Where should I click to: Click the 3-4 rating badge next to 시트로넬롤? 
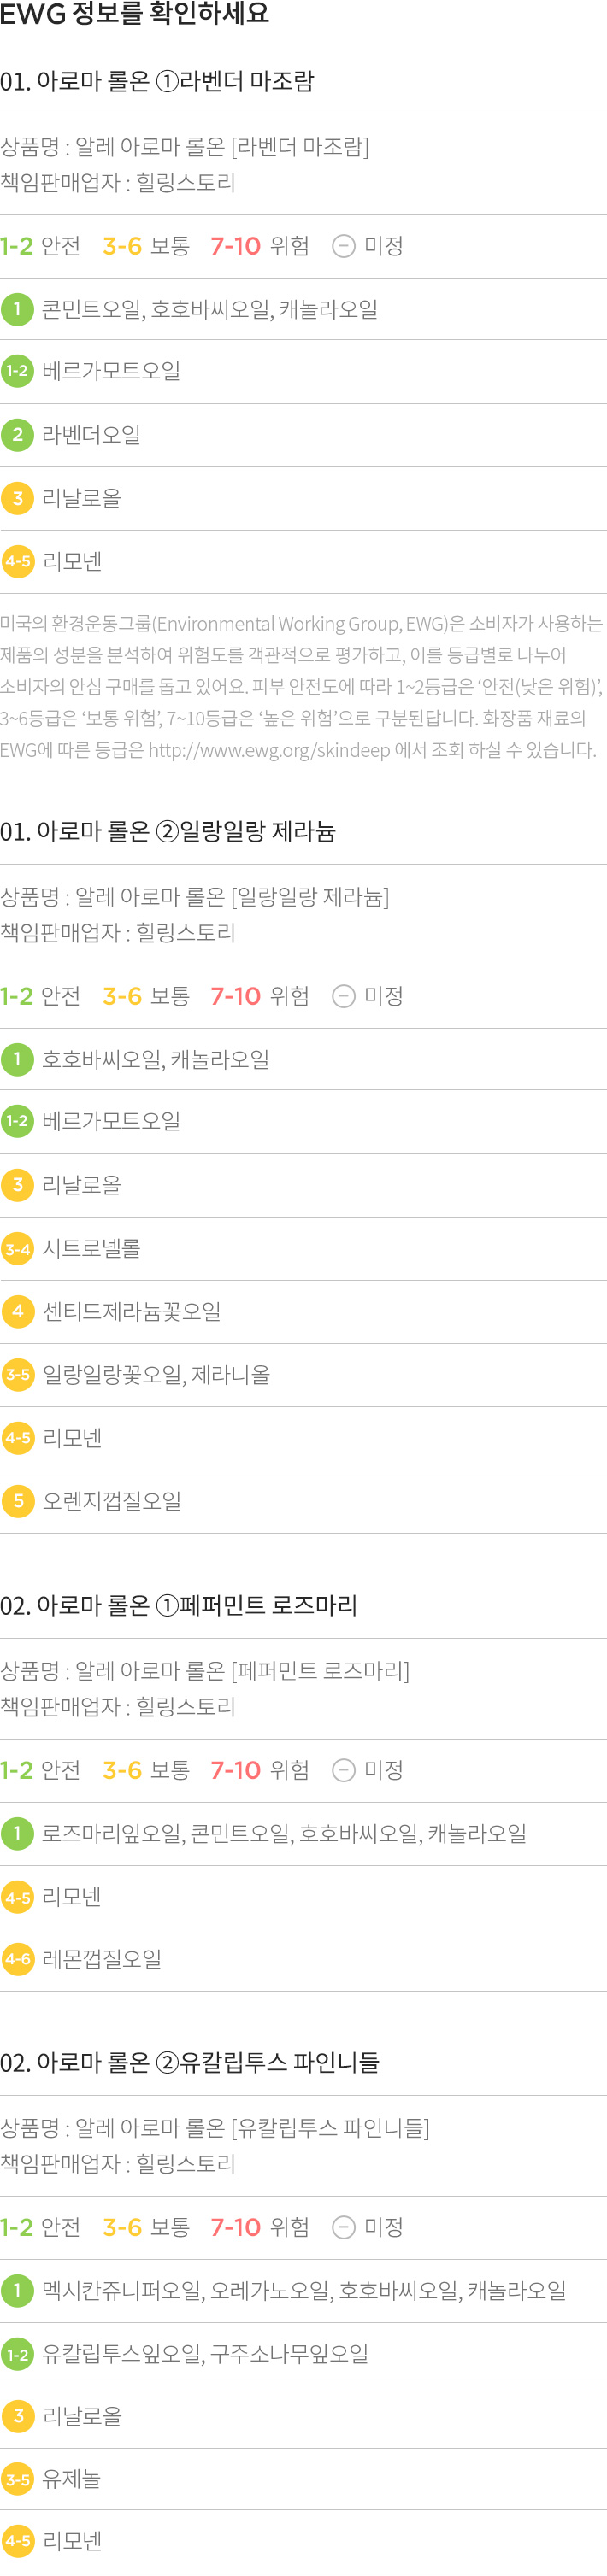click(x=17, y=1248)
